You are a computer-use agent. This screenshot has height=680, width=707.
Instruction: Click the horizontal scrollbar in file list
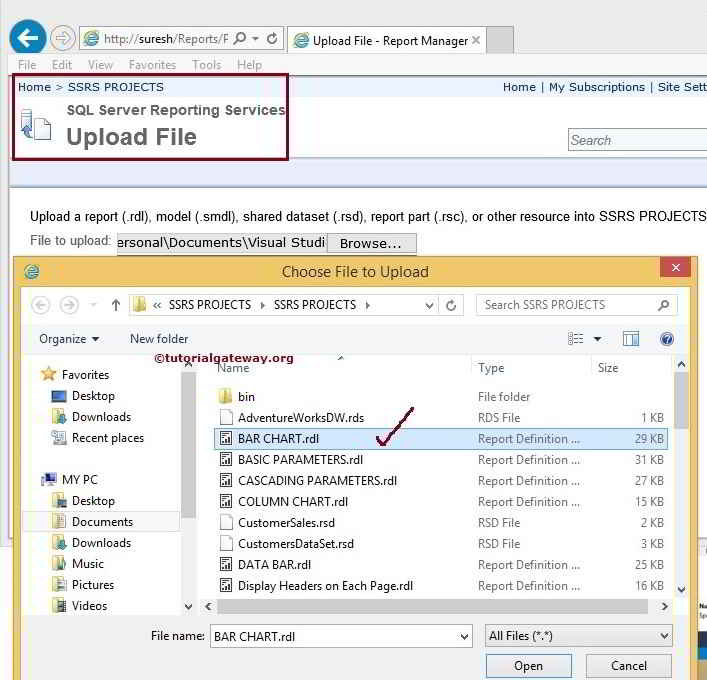pyautogui.click(x=432, y=606)
